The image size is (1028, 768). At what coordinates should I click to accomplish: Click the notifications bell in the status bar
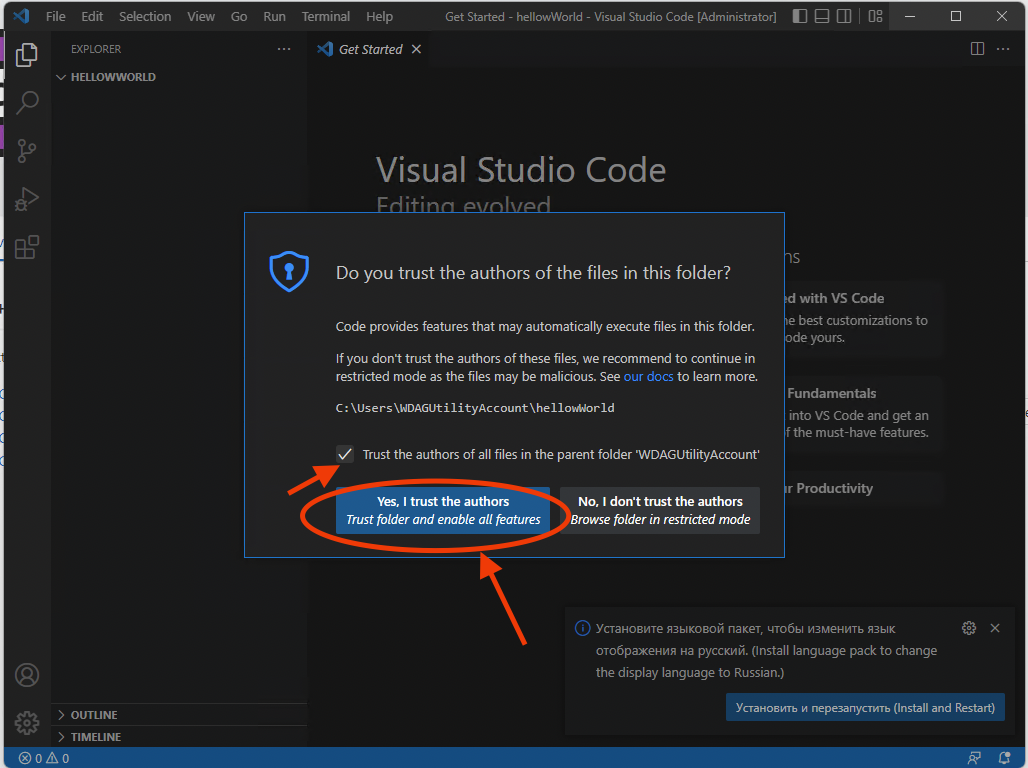point(1004,758)
